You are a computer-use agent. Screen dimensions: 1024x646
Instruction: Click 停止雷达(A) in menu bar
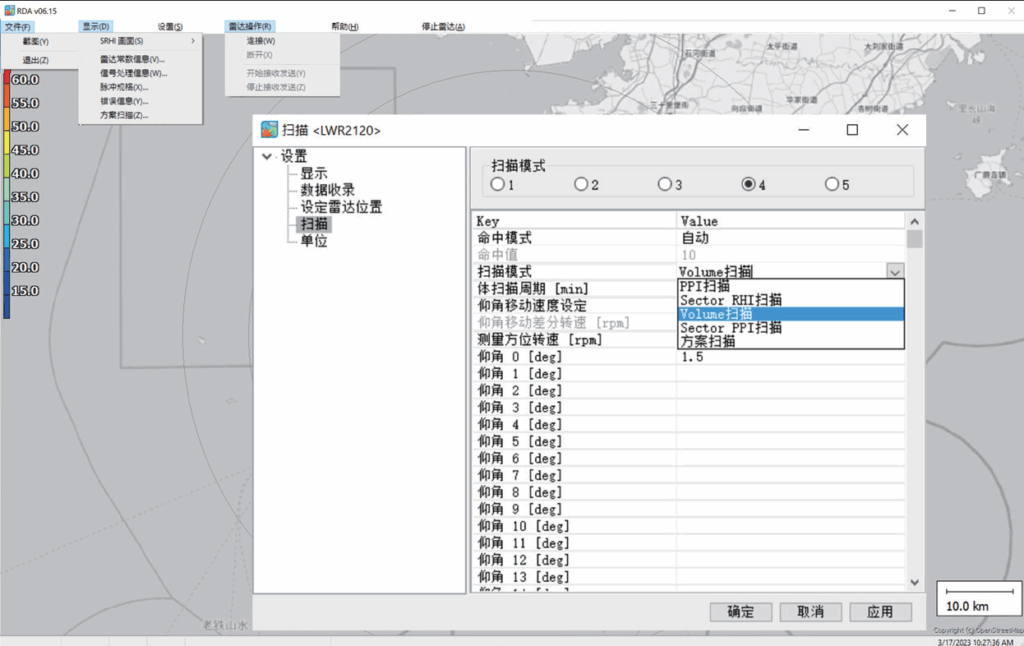443,27
